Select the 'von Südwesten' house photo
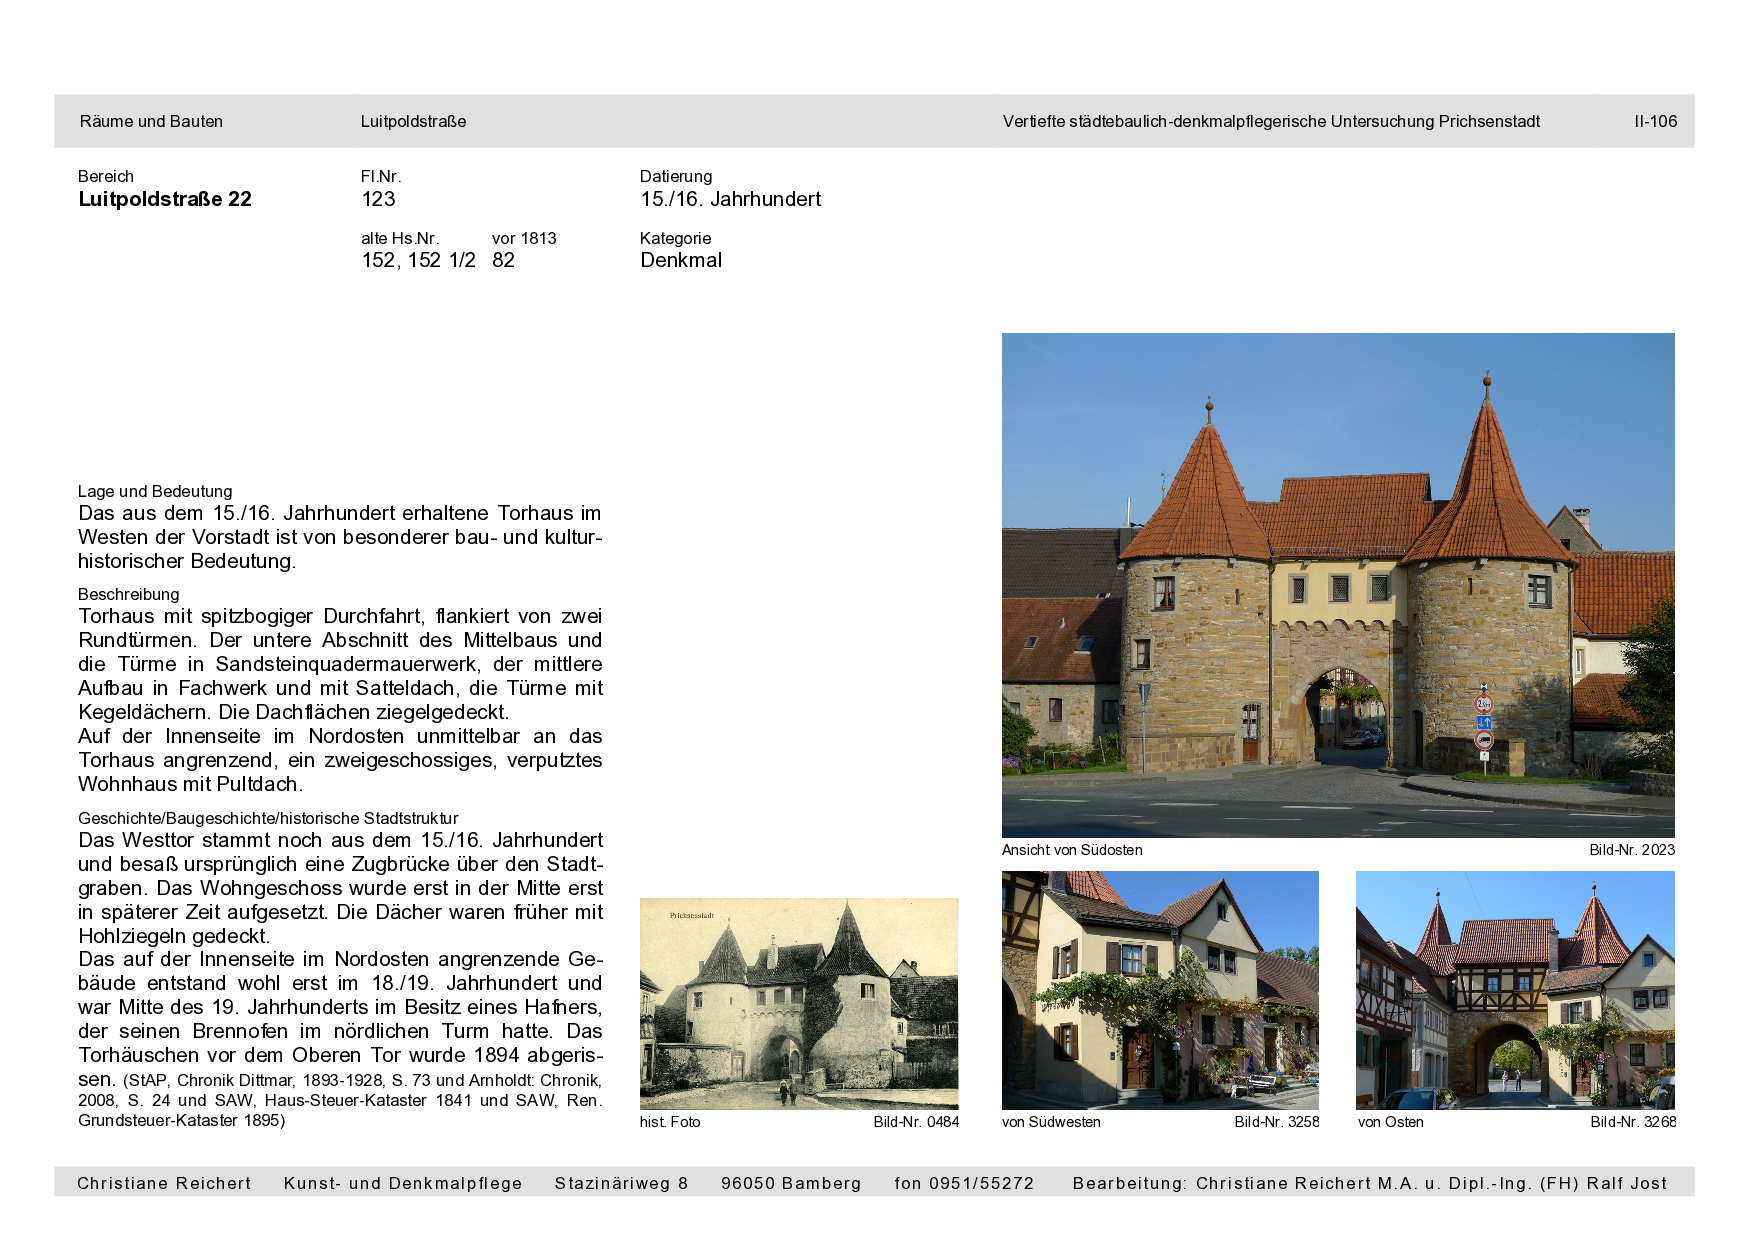The width and height of the screenshot is (1754, 1240). pos(1160,989)
